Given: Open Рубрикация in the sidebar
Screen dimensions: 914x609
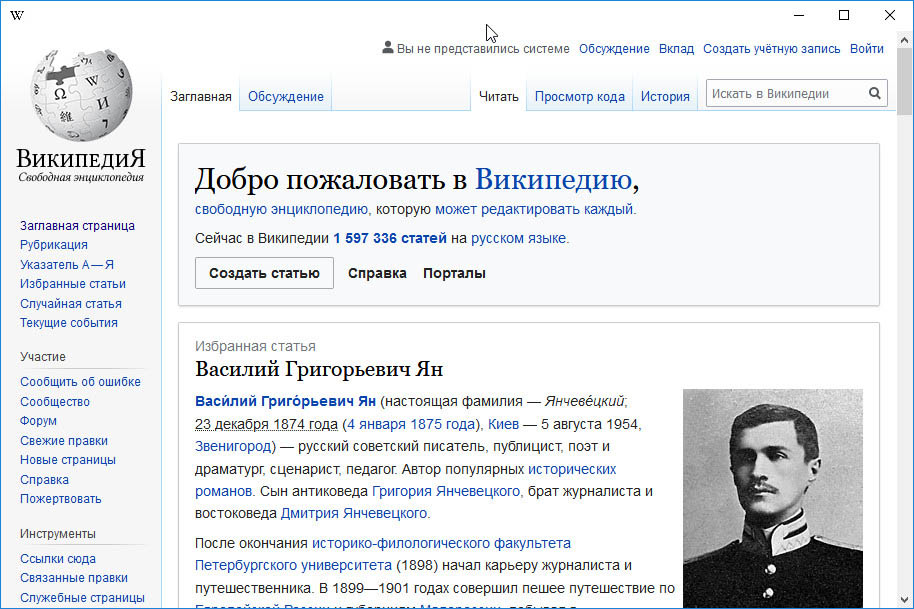Looking at the screenshot, I should 54,245.
